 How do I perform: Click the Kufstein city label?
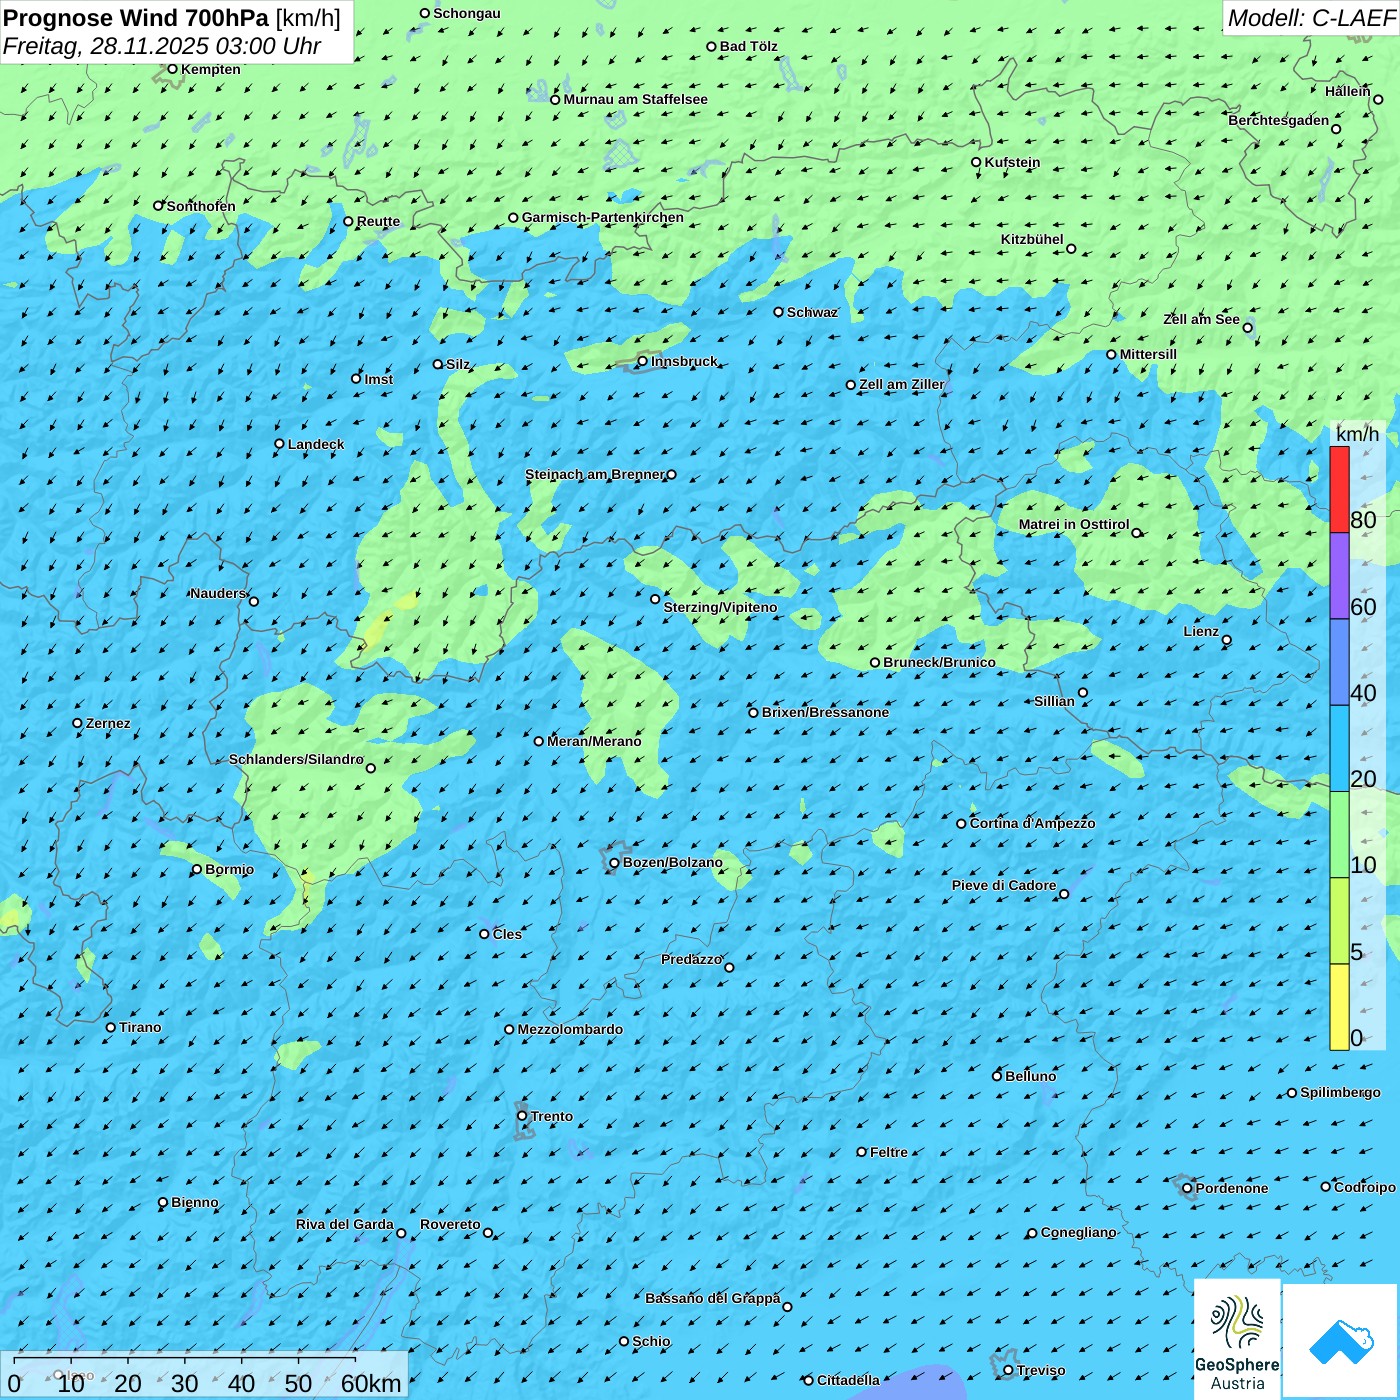(1012, 162)
